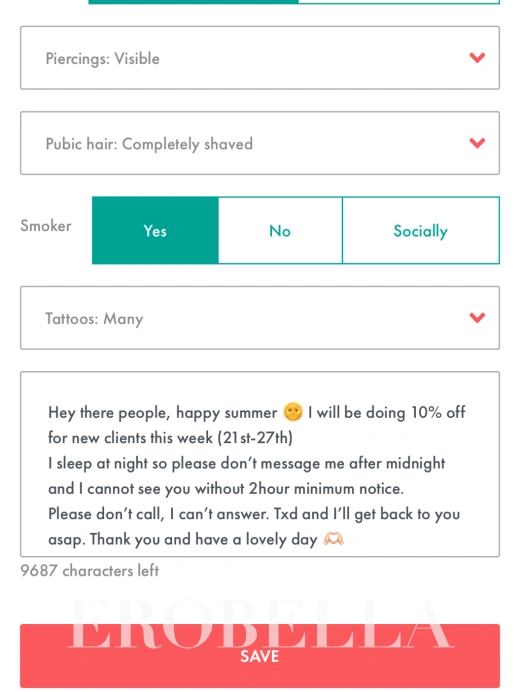
Task: Click the sun emoji in the description
Action: (293, 412)
